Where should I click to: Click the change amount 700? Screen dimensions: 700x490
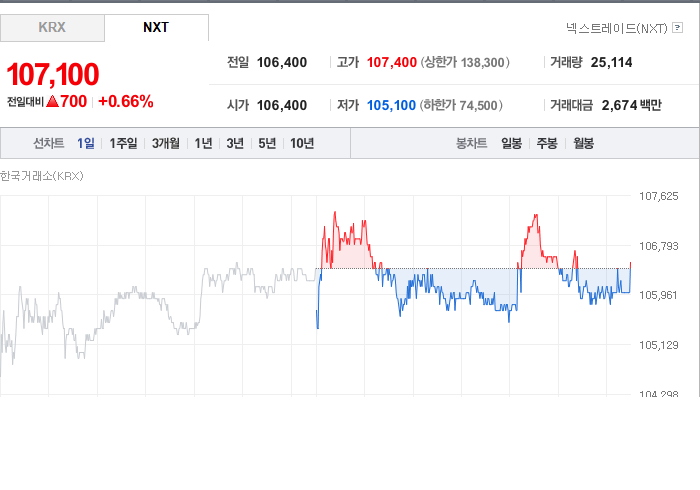click(74, 101)
